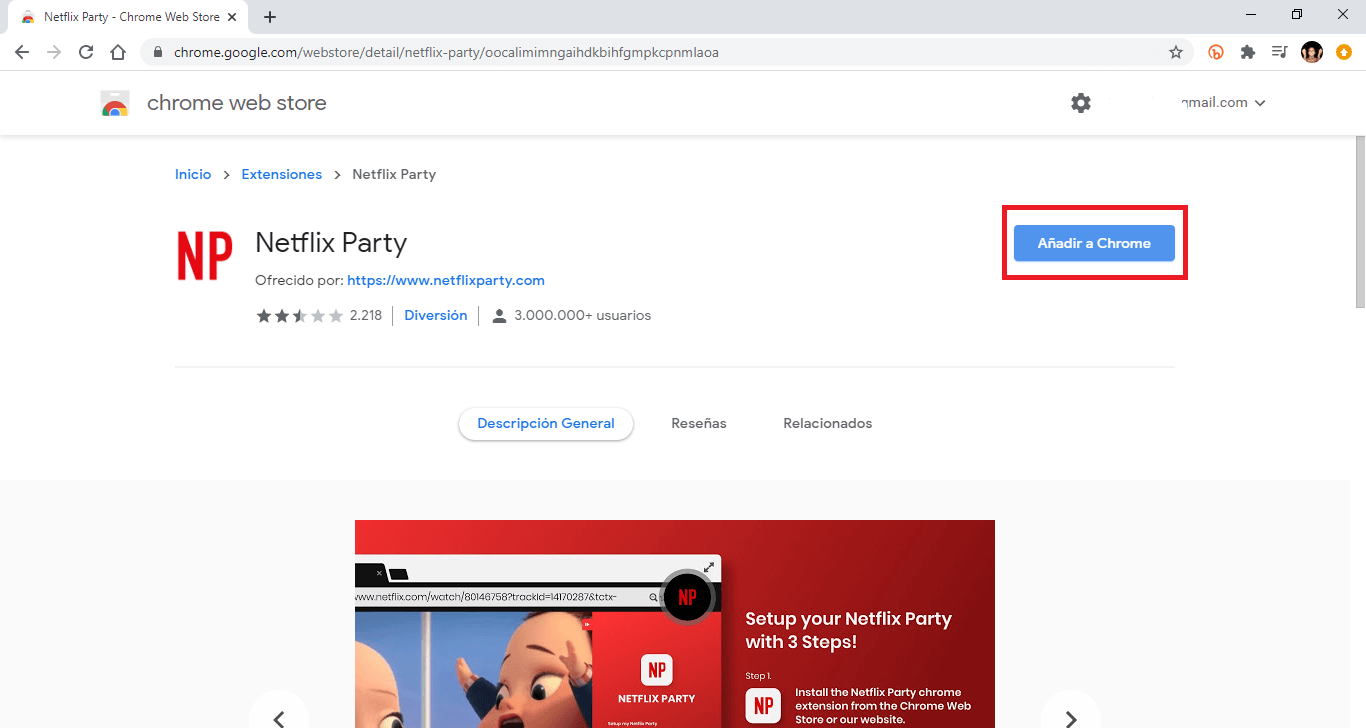Open the browser home page icon
The width and height of the screenshot is (1366, 728).
(x=118, y=52)
